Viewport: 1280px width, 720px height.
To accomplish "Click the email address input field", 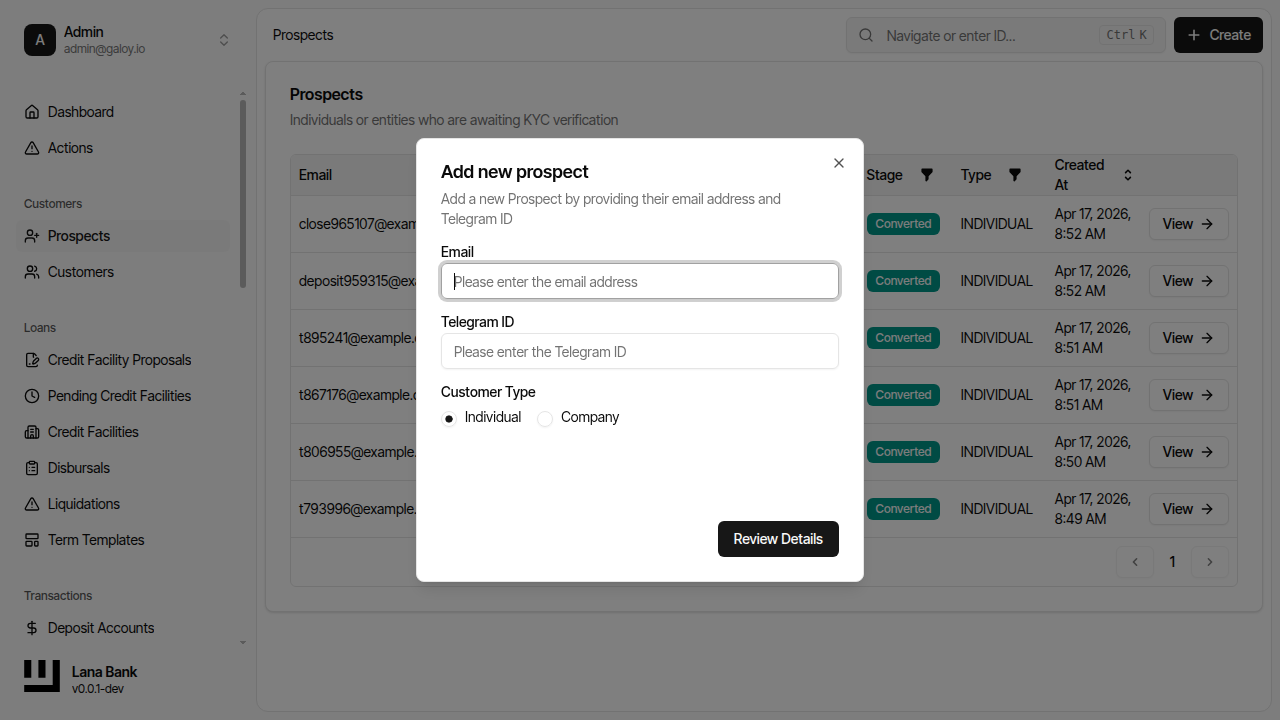I will pyautogui.click(x=640, y=281).
